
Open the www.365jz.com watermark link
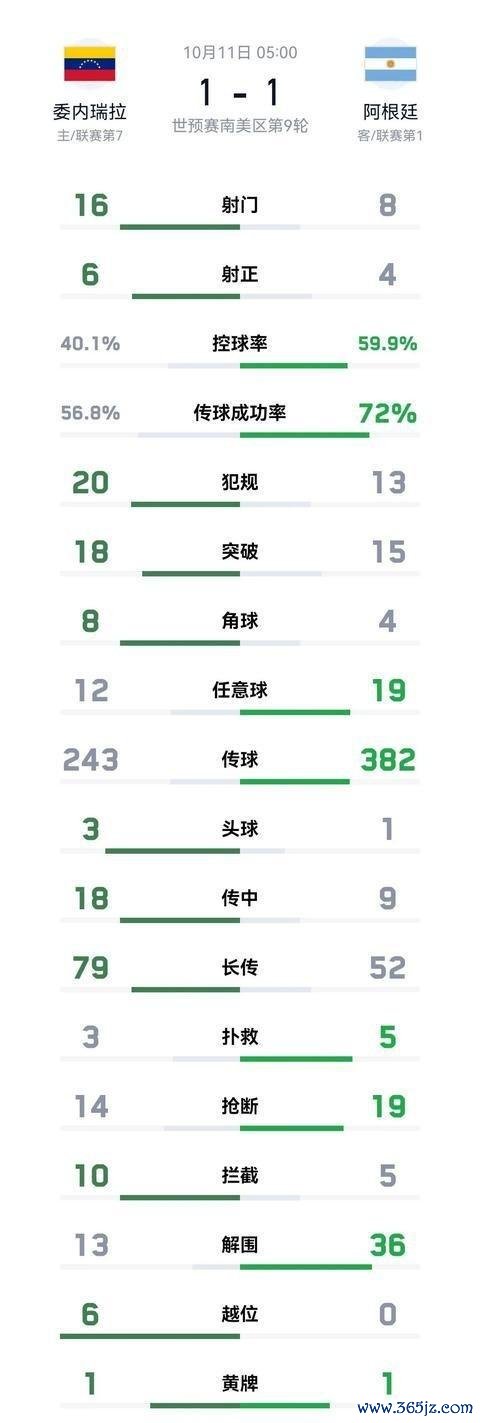pyautogui.click(x=414, y=1406)
